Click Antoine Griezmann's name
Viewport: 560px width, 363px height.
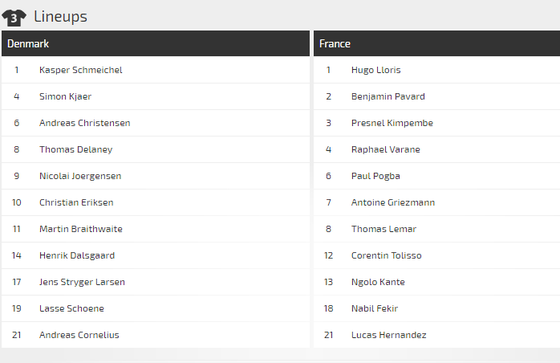click(393, 203)
